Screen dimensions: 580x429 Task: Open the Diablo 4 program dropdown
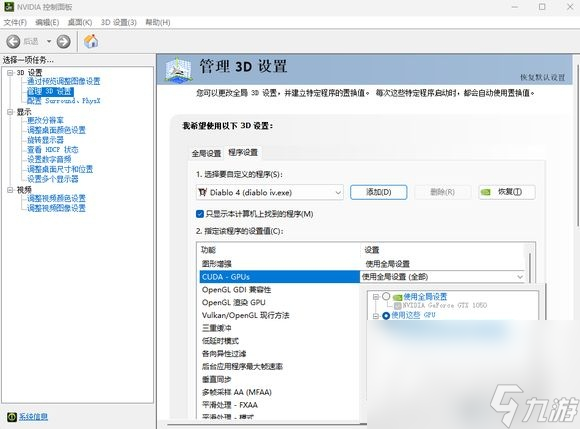pos(270,192)
